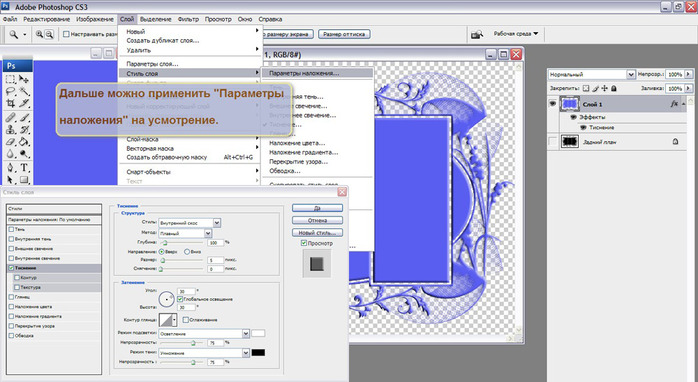The width and height of the screenshot is (698, 382).
Task: Click the lock image pixels brush icon
Action: coord(595,88)
